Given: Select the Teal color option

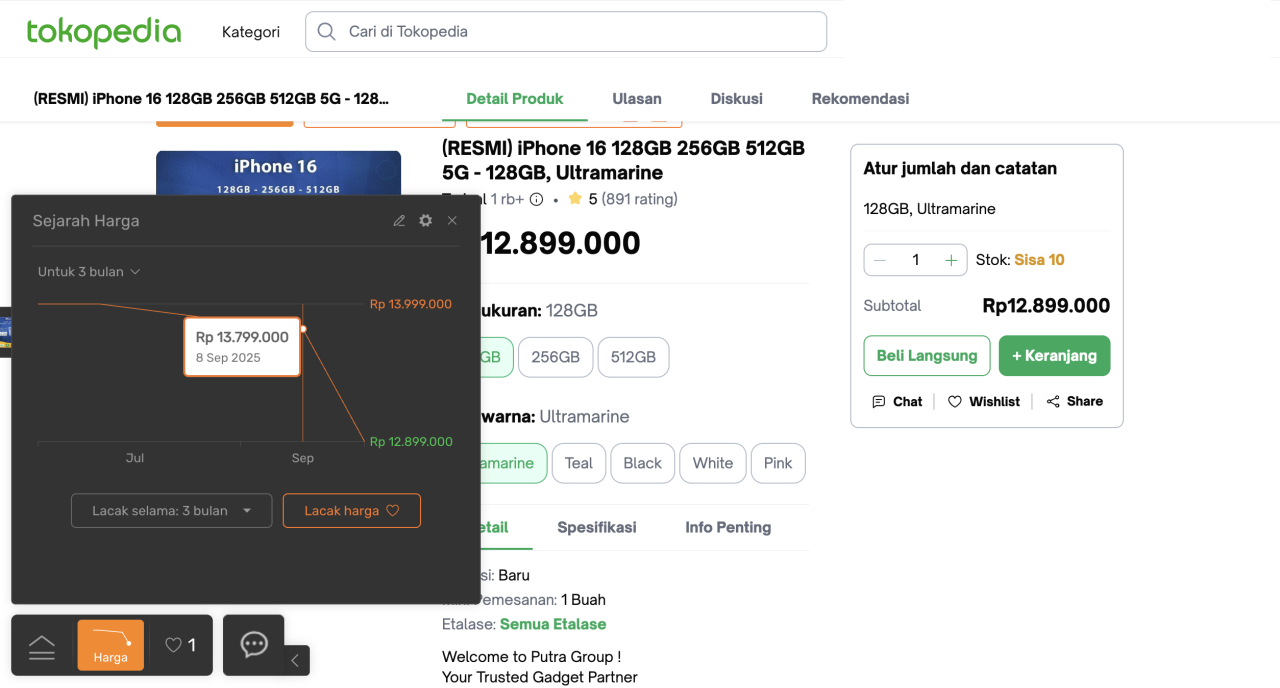Looking at the screenshot, I should coord(579,463).
